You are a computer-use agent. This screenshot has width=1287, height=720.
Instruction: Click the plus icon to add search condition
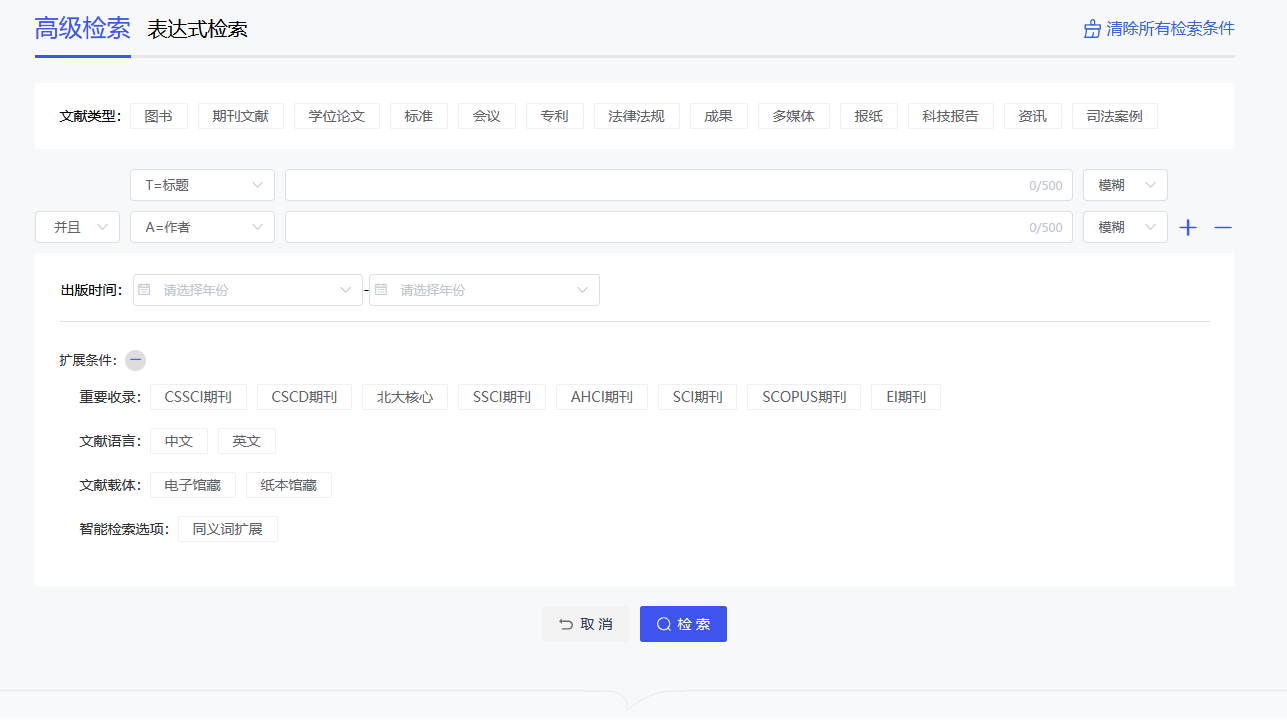pyautogui.click(x=1187, y=227)
